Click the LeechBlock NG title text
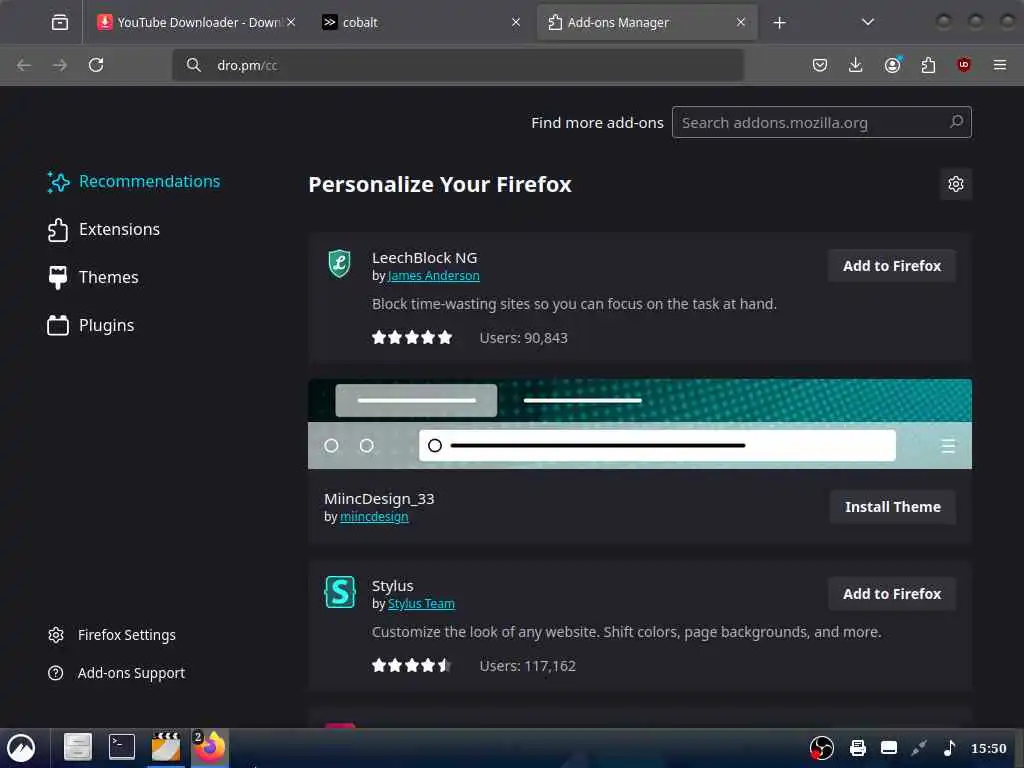Screen dimensions: 1024x768 click(x=424, y=258)
